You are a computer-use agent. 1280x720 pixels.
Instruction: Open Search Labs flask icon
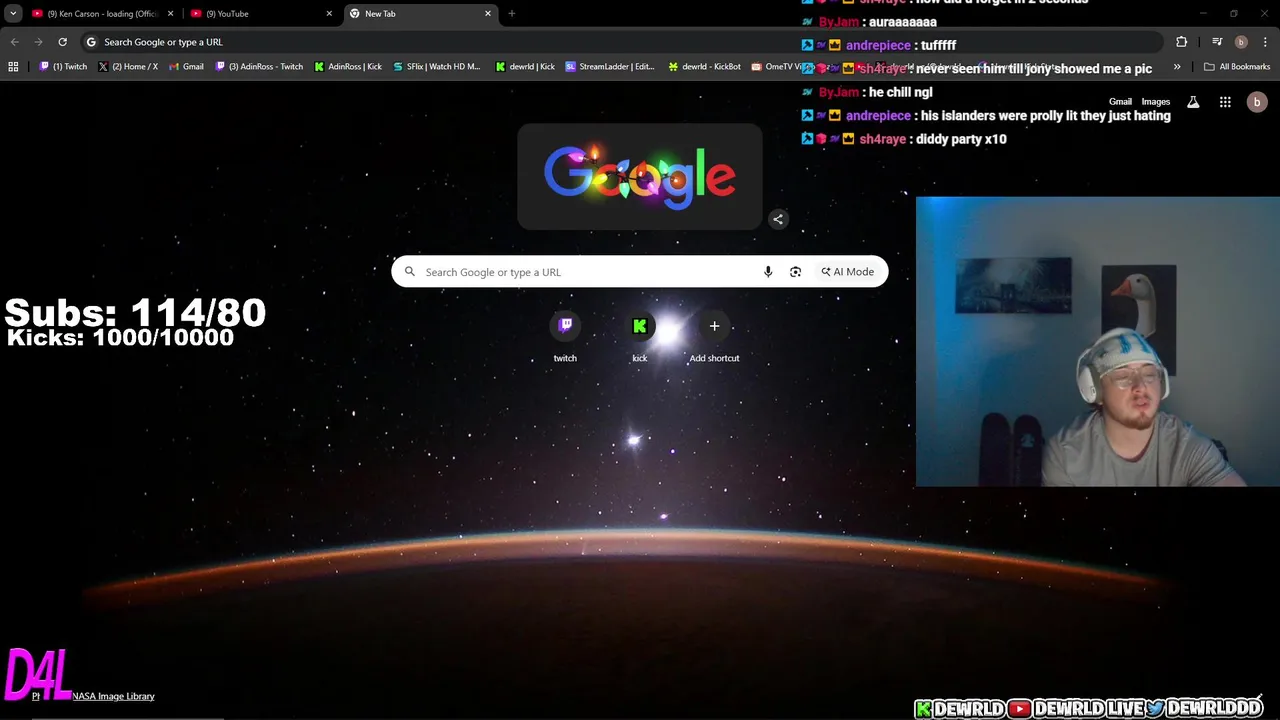tap(1193, 102)
